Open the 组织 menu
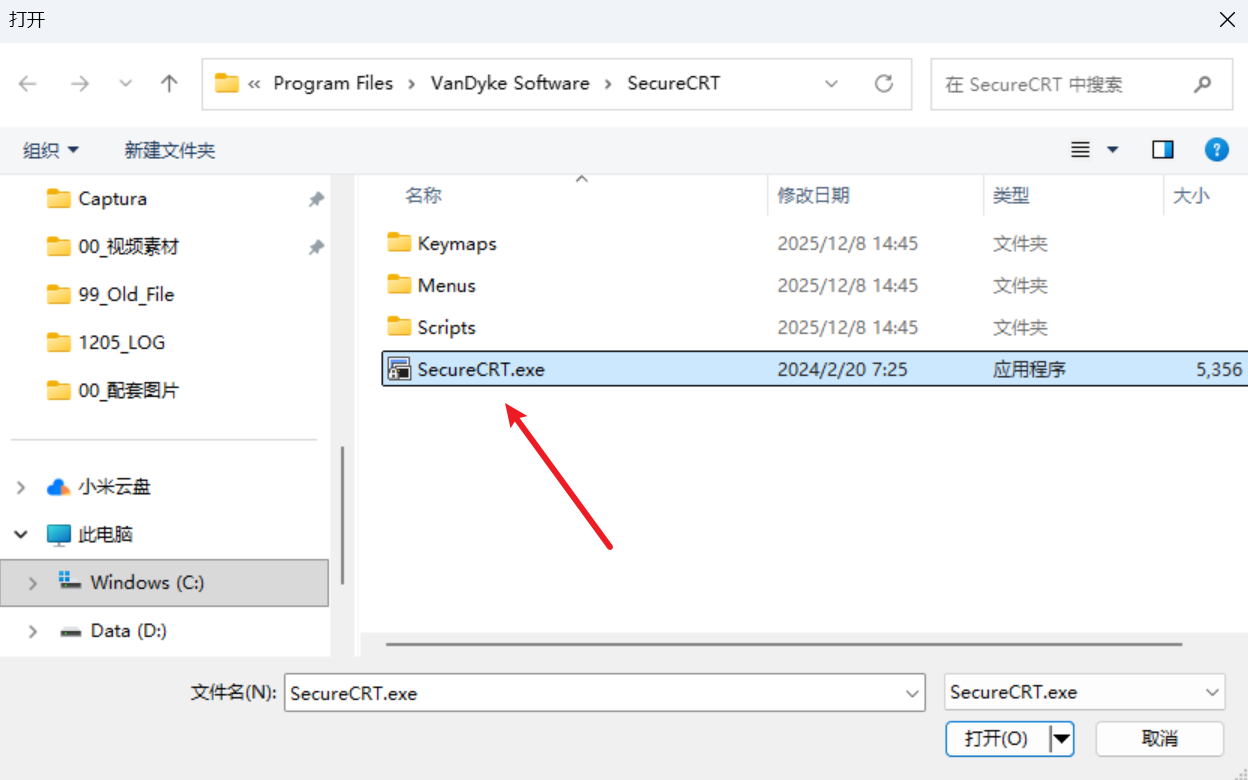Screen dimensions: 1248x780 [x=51, y=150]
